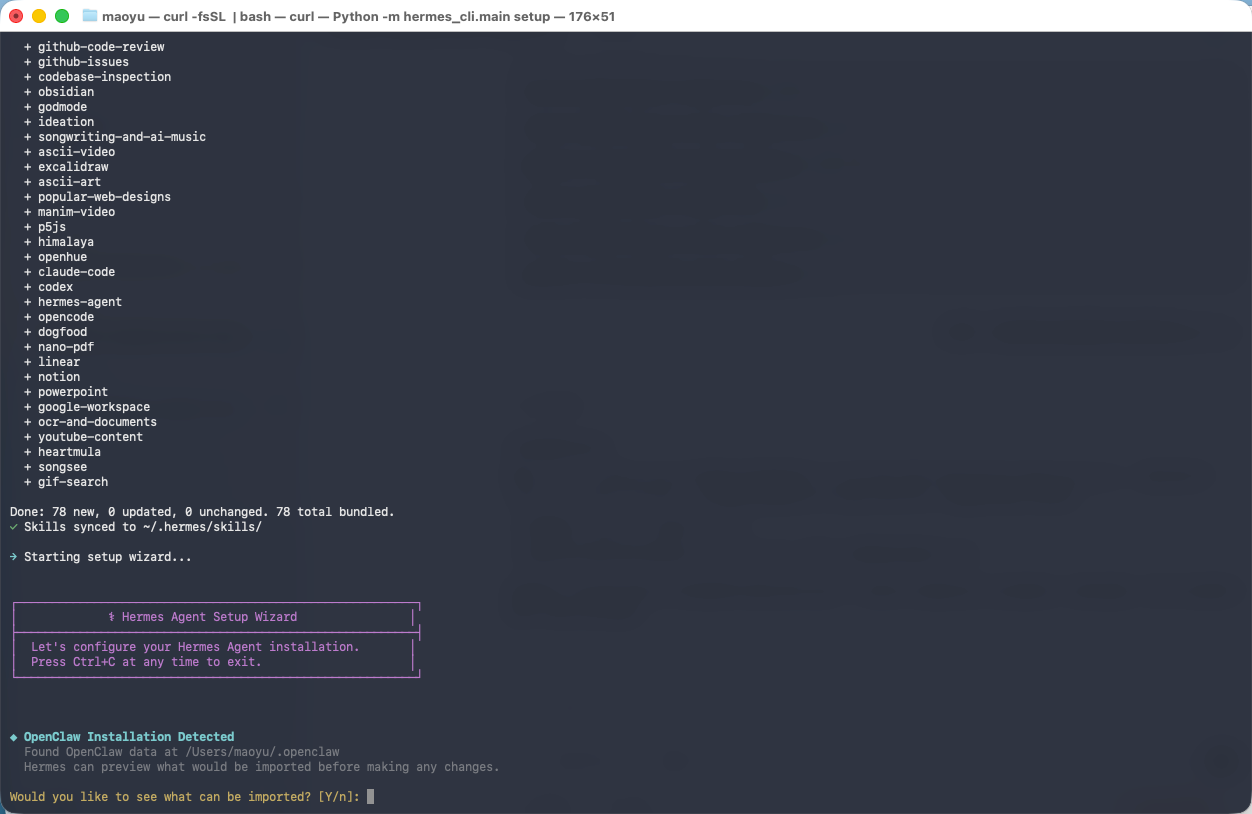Viewport: 1252px width, 814px height.
Task: Click the plus sign before gif-search
Action: click(x=28, y=482)
